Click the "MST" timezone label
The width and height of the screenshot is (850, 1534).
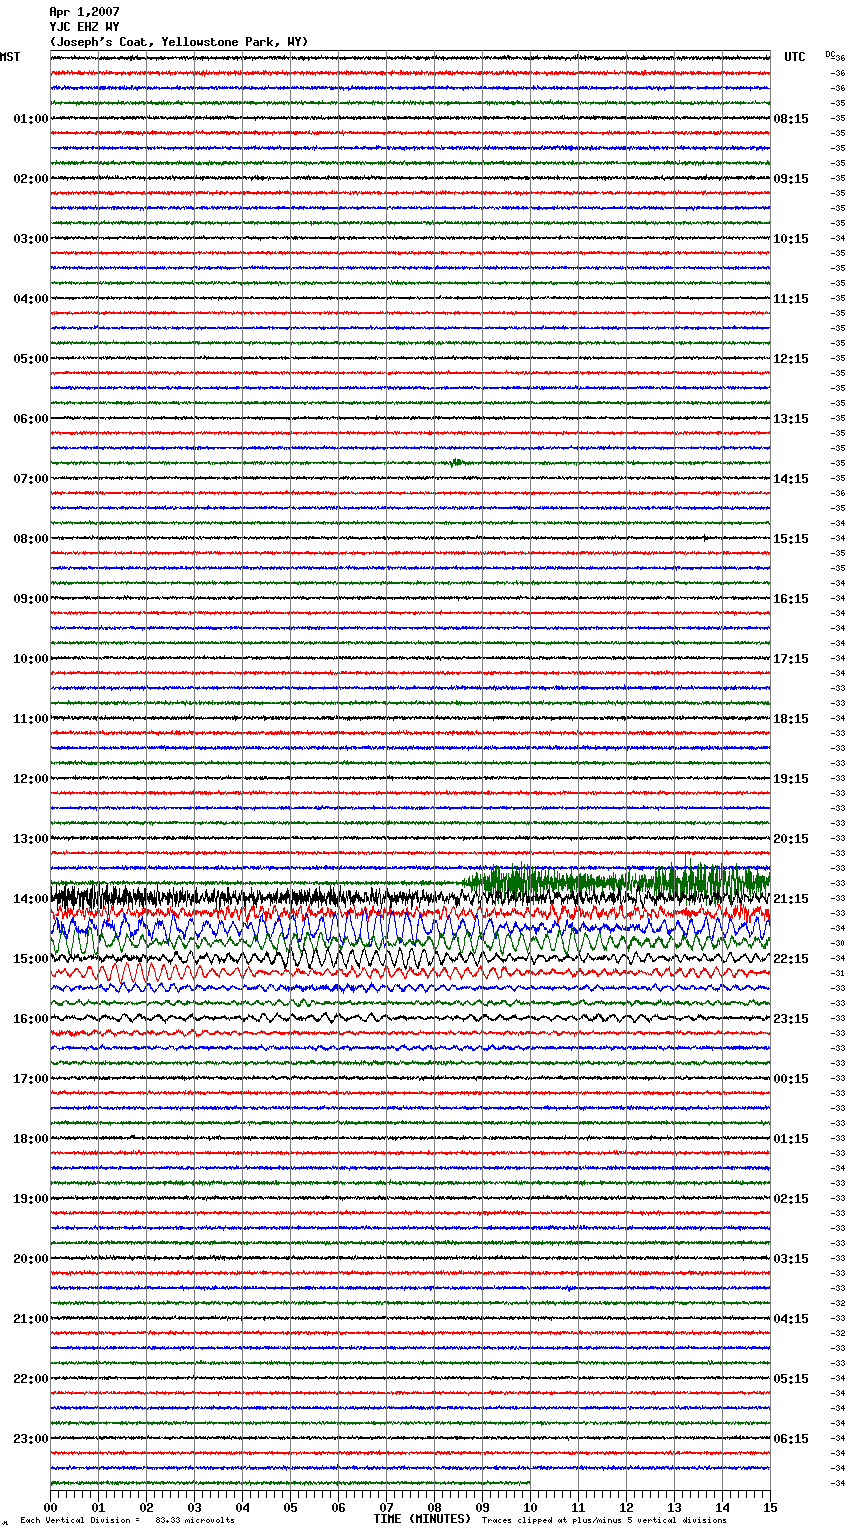coord(10,57)
